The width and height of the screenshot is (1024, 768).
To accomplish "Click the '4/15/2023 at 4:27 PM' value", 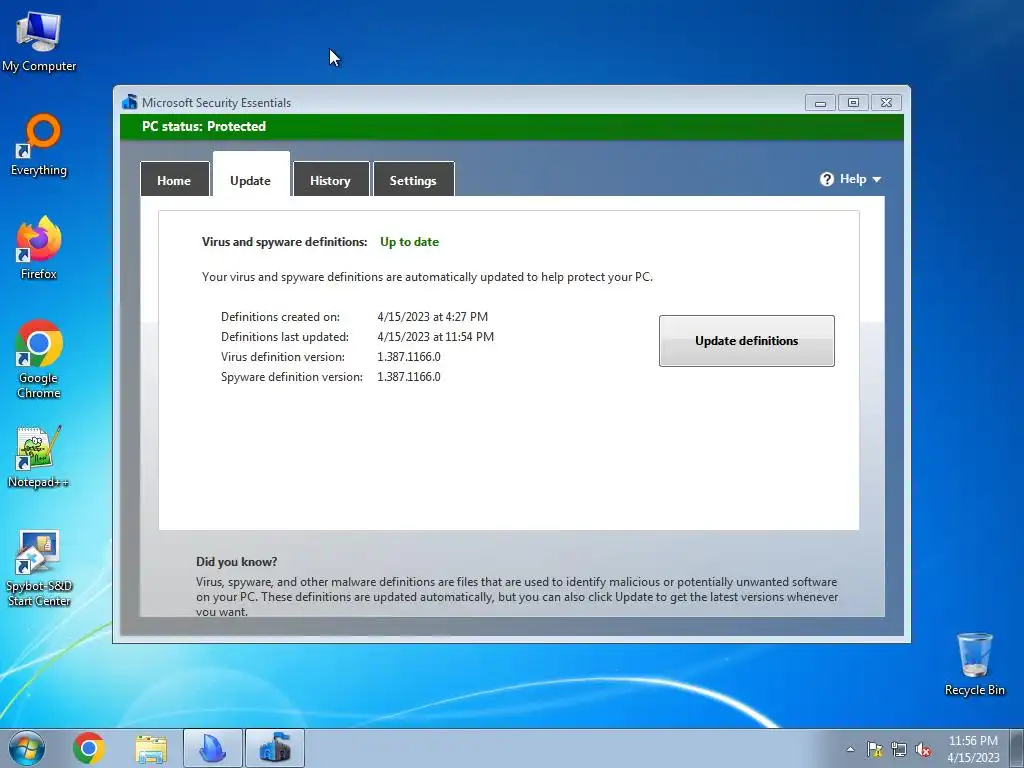I will (432, 317).
